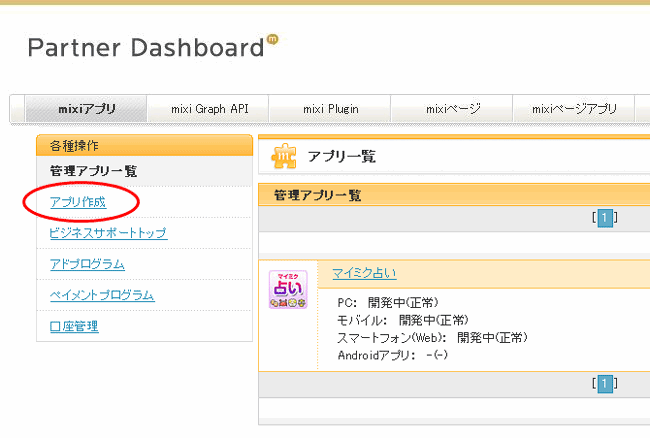Click the 管理アプリ一覧 sidebar heading
Image resolution: width=650 pixels, height=438 pixels.
[x=93, y=171]
